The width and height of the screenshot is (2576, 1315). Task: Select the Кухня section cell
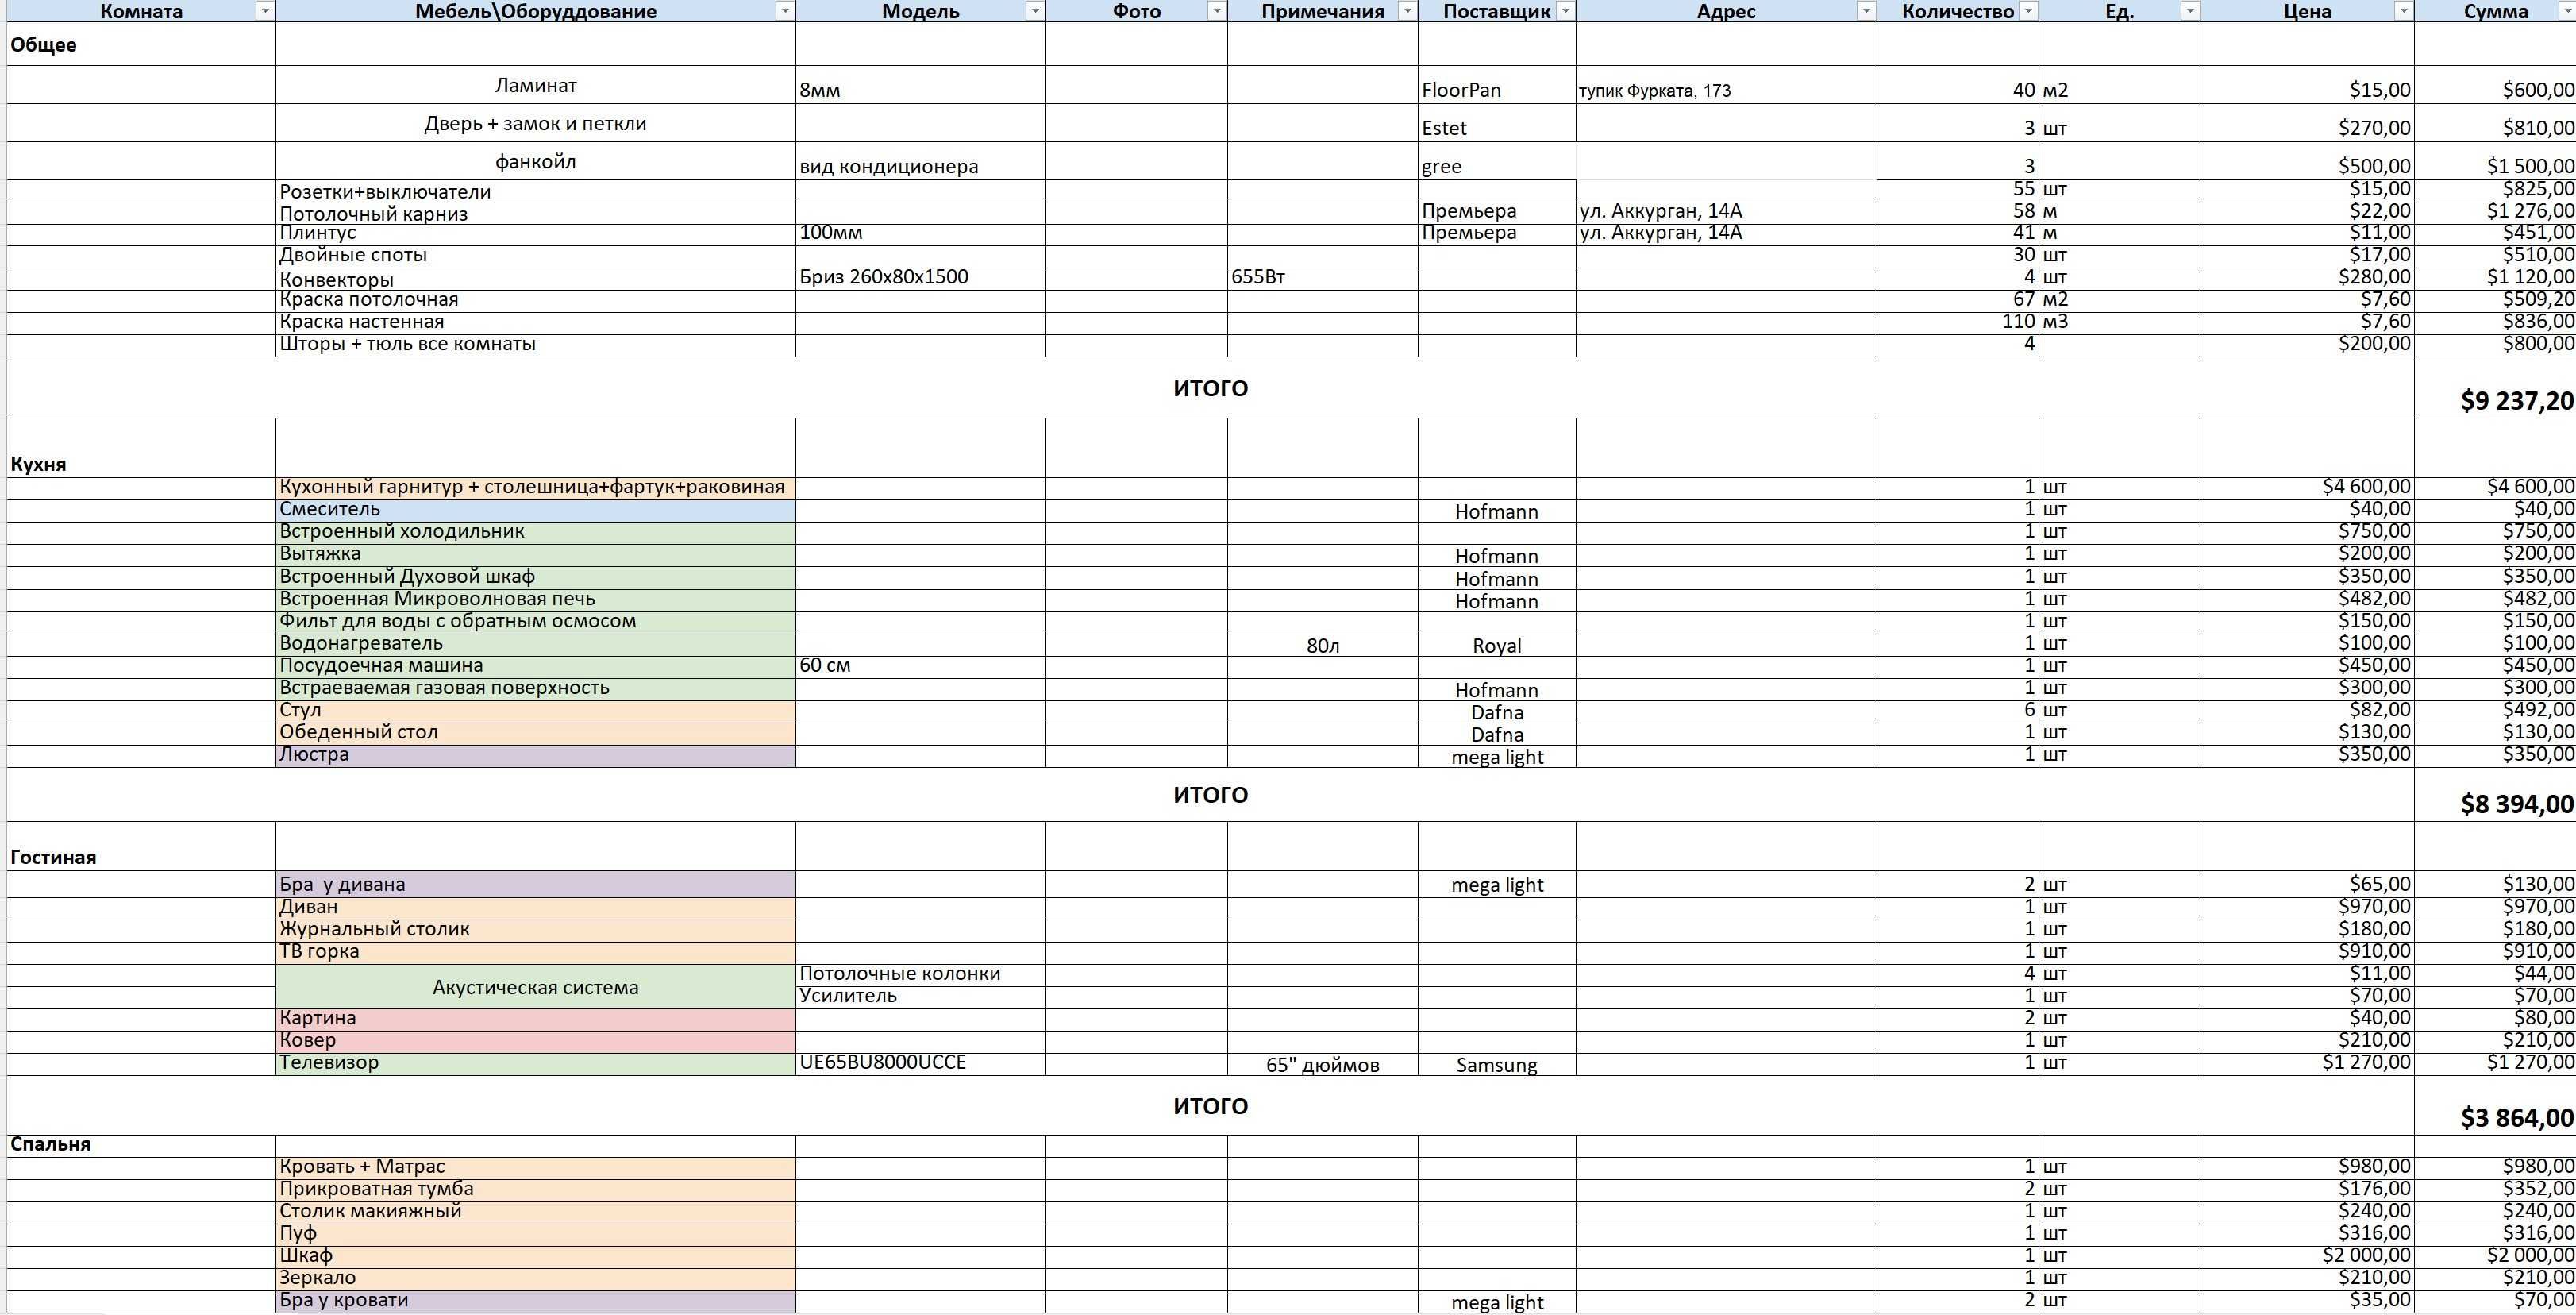tap(141, 448)
